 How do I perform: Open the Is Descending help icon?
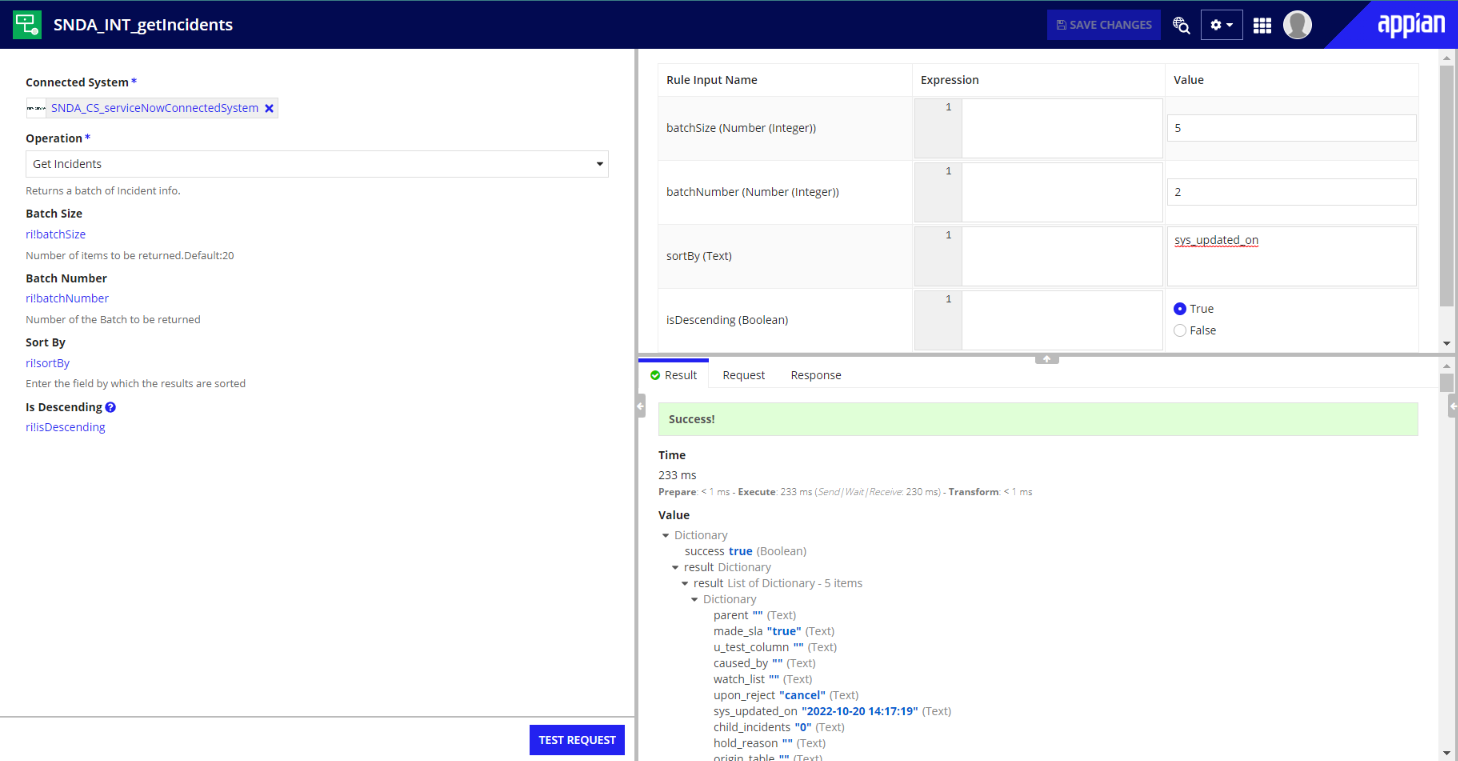pyautogui.click(x=111, y=407)
